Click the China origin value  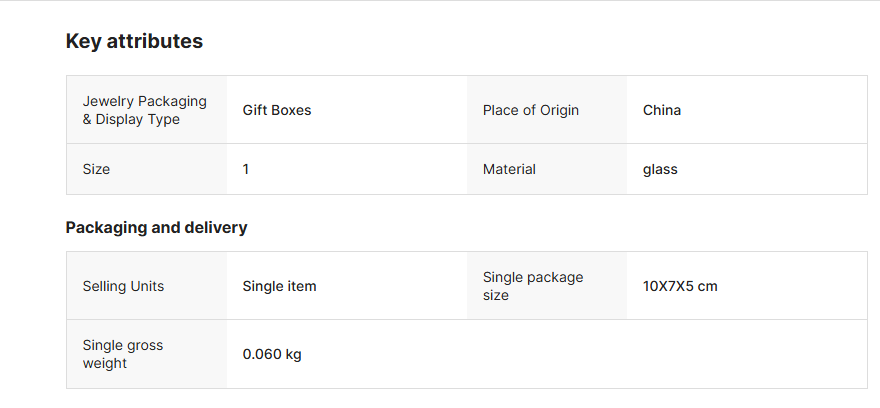point(662,110)
